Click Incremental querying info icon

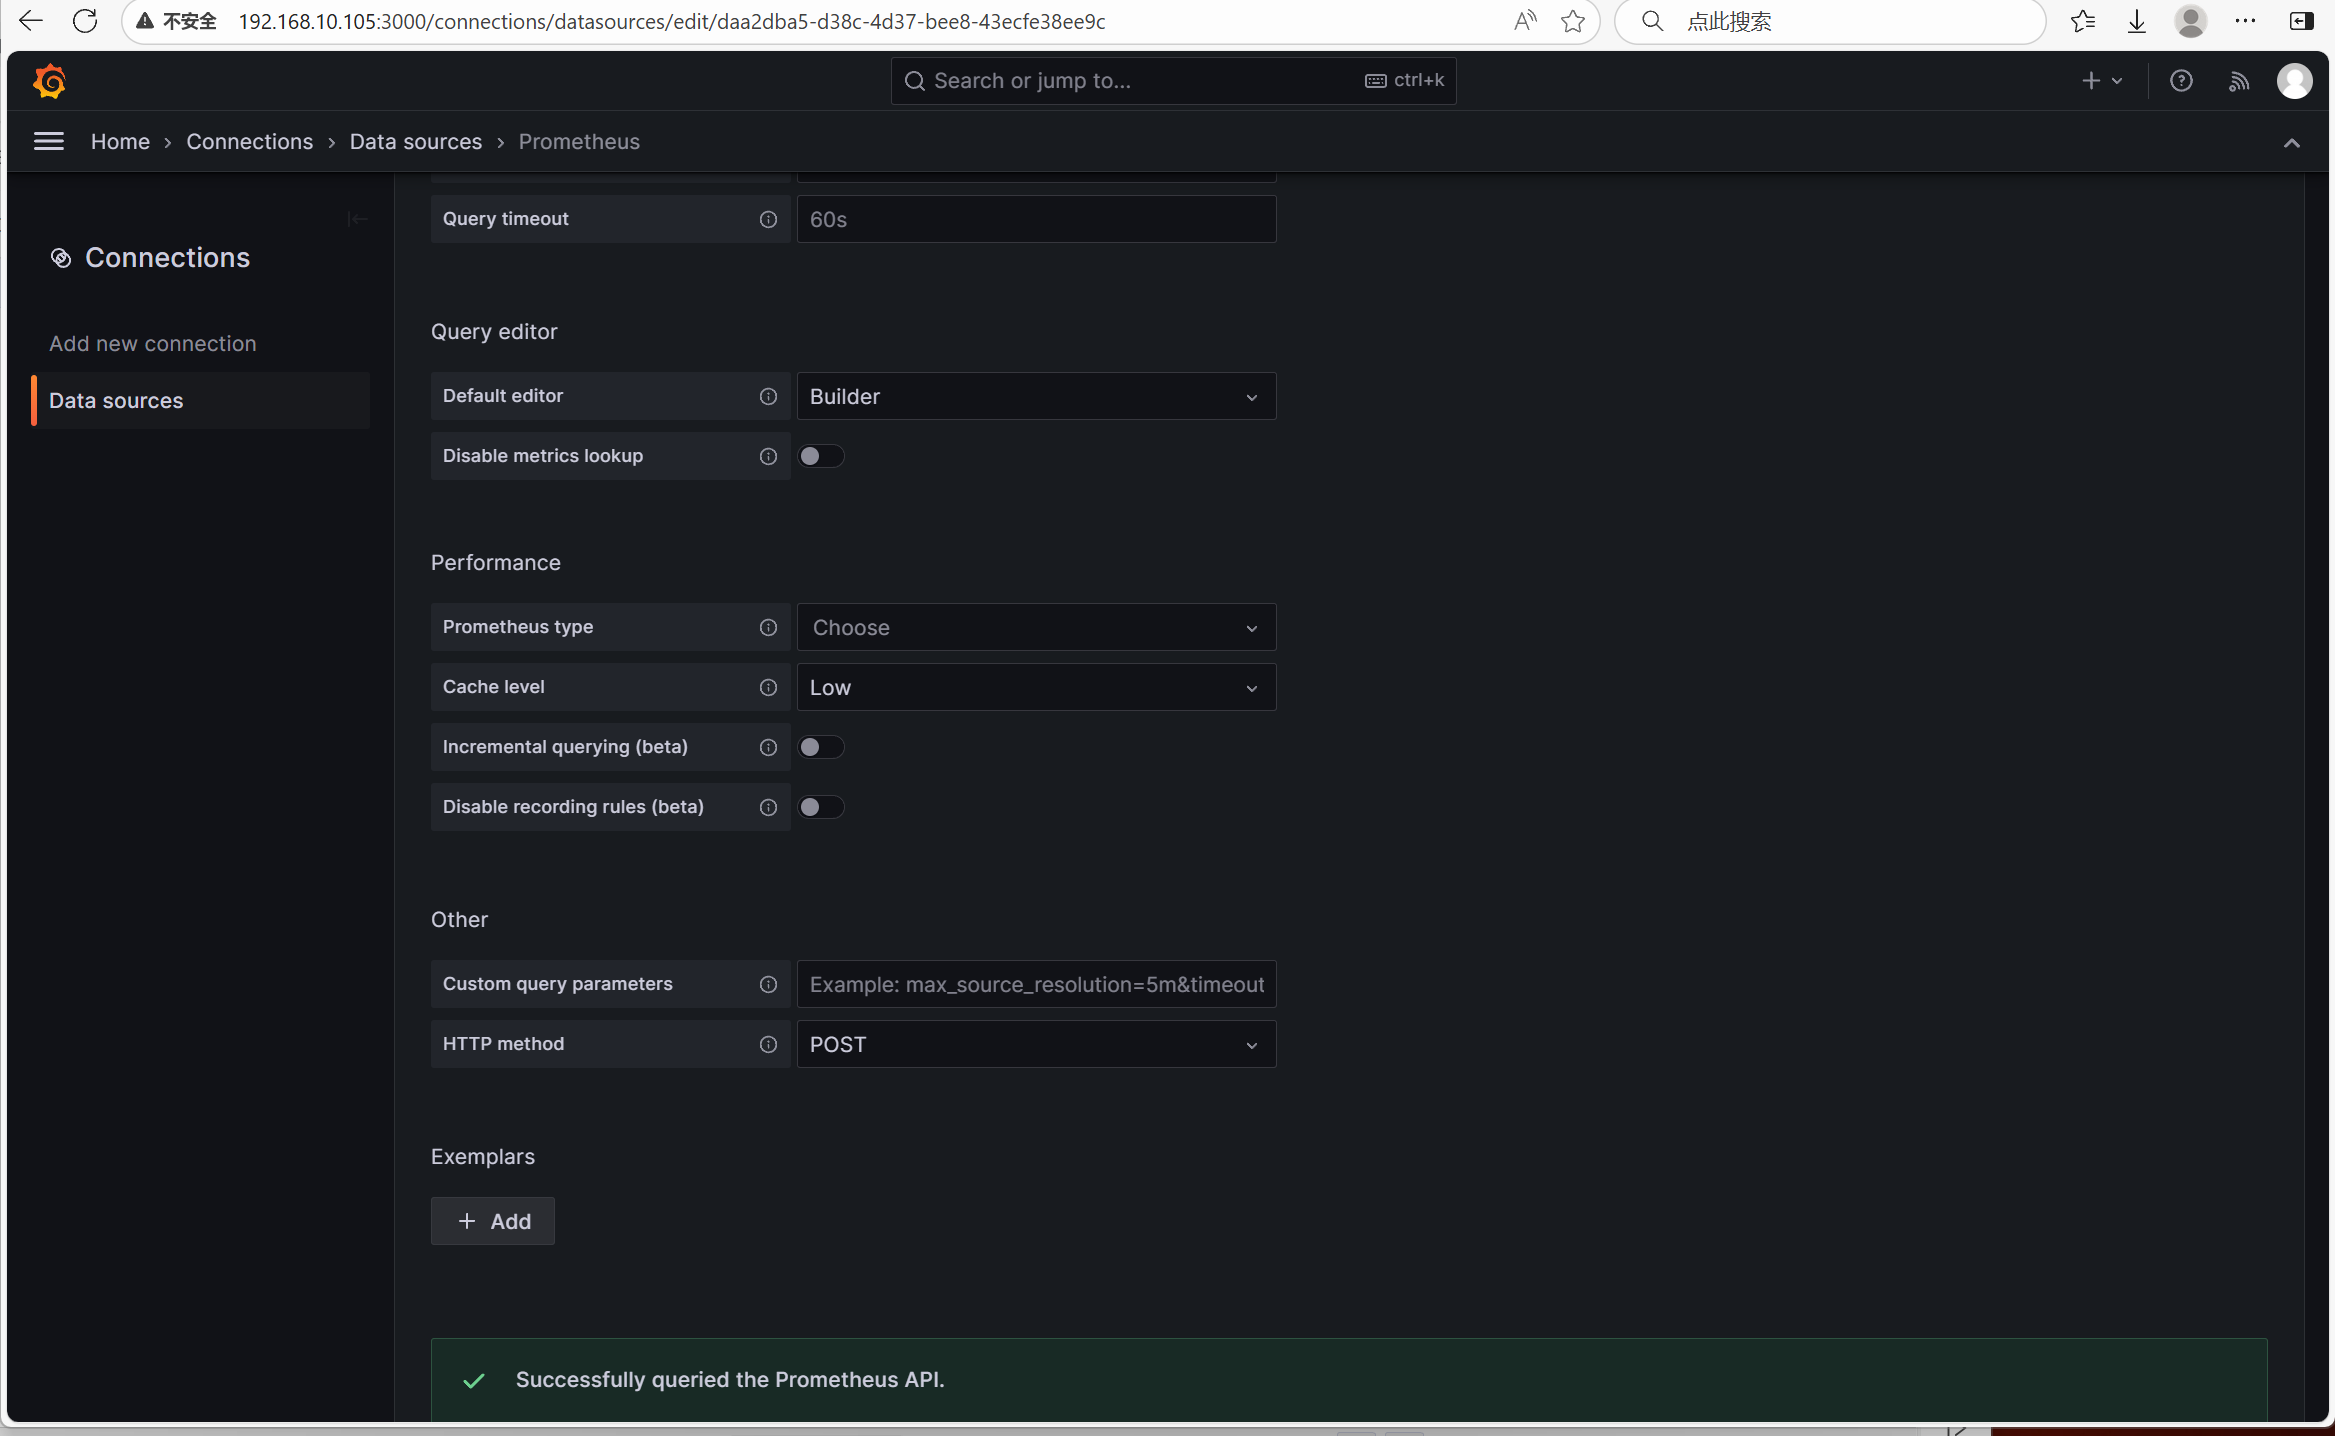(768, 747)
